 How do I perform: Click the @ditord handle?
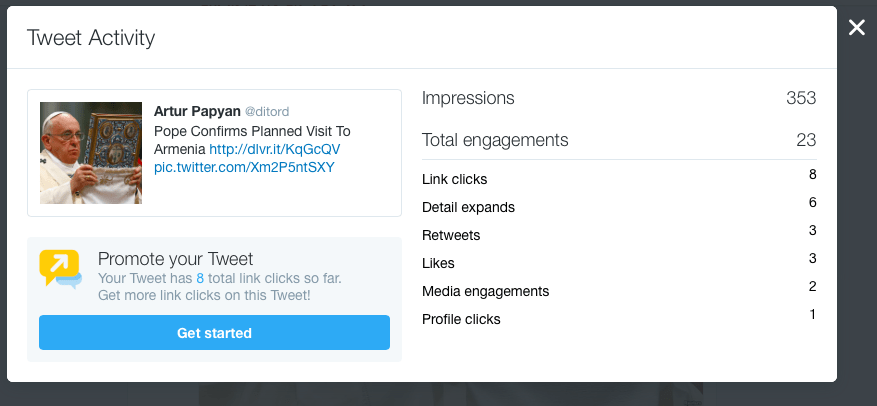coord(267,112)
